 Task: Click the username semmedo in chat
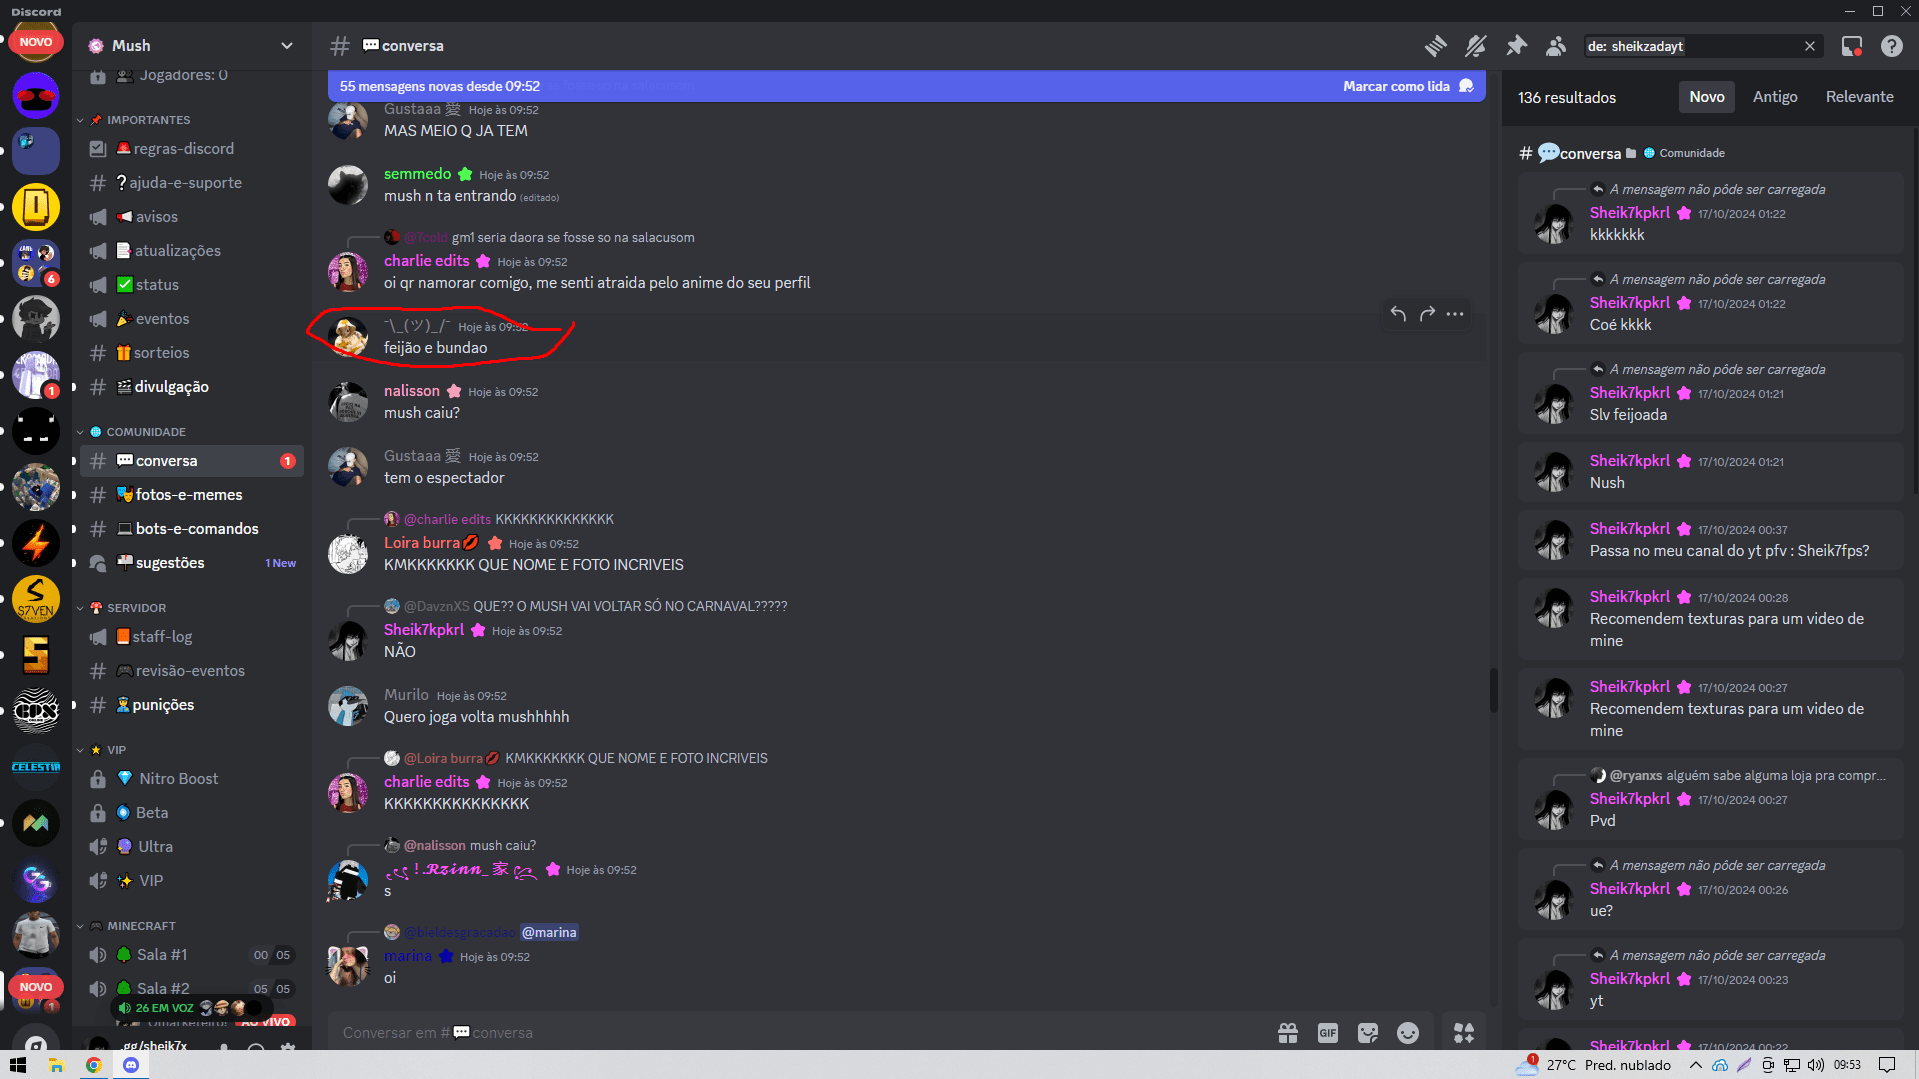pos(417,174)
